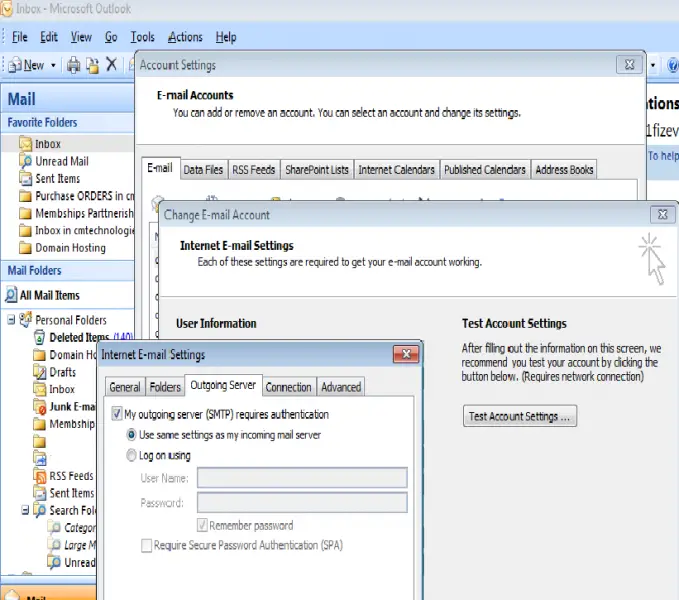This screenshot has width=679, height=600.
Task: Toggle SMTP requires authentication checkbox
Action: (116, 414)
